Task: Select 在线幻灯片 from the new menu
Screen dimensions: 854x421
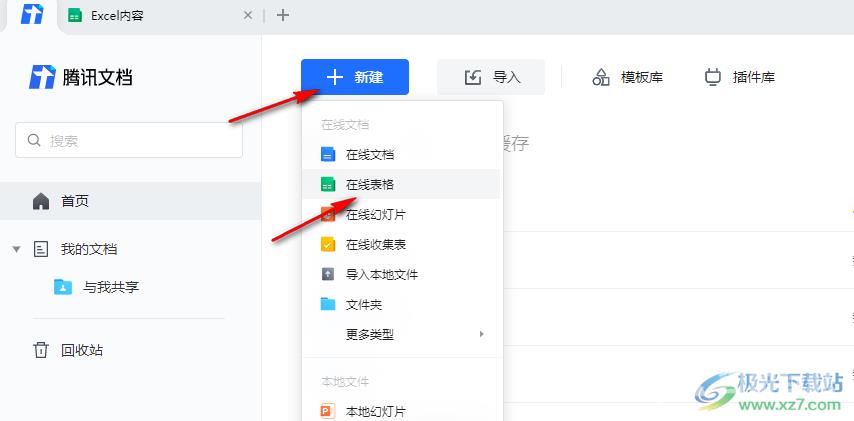Action: point(402,215)
